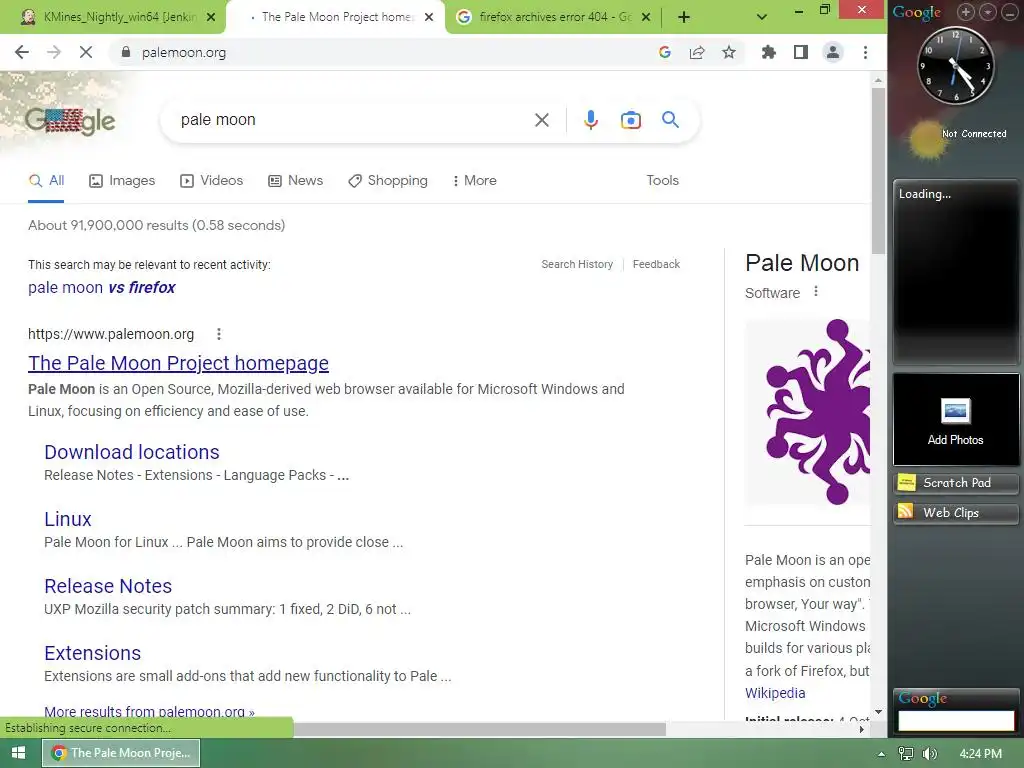This screenshot has width=1024, height=768.
Task: Switch to Videos results
Action: [212, 181]
